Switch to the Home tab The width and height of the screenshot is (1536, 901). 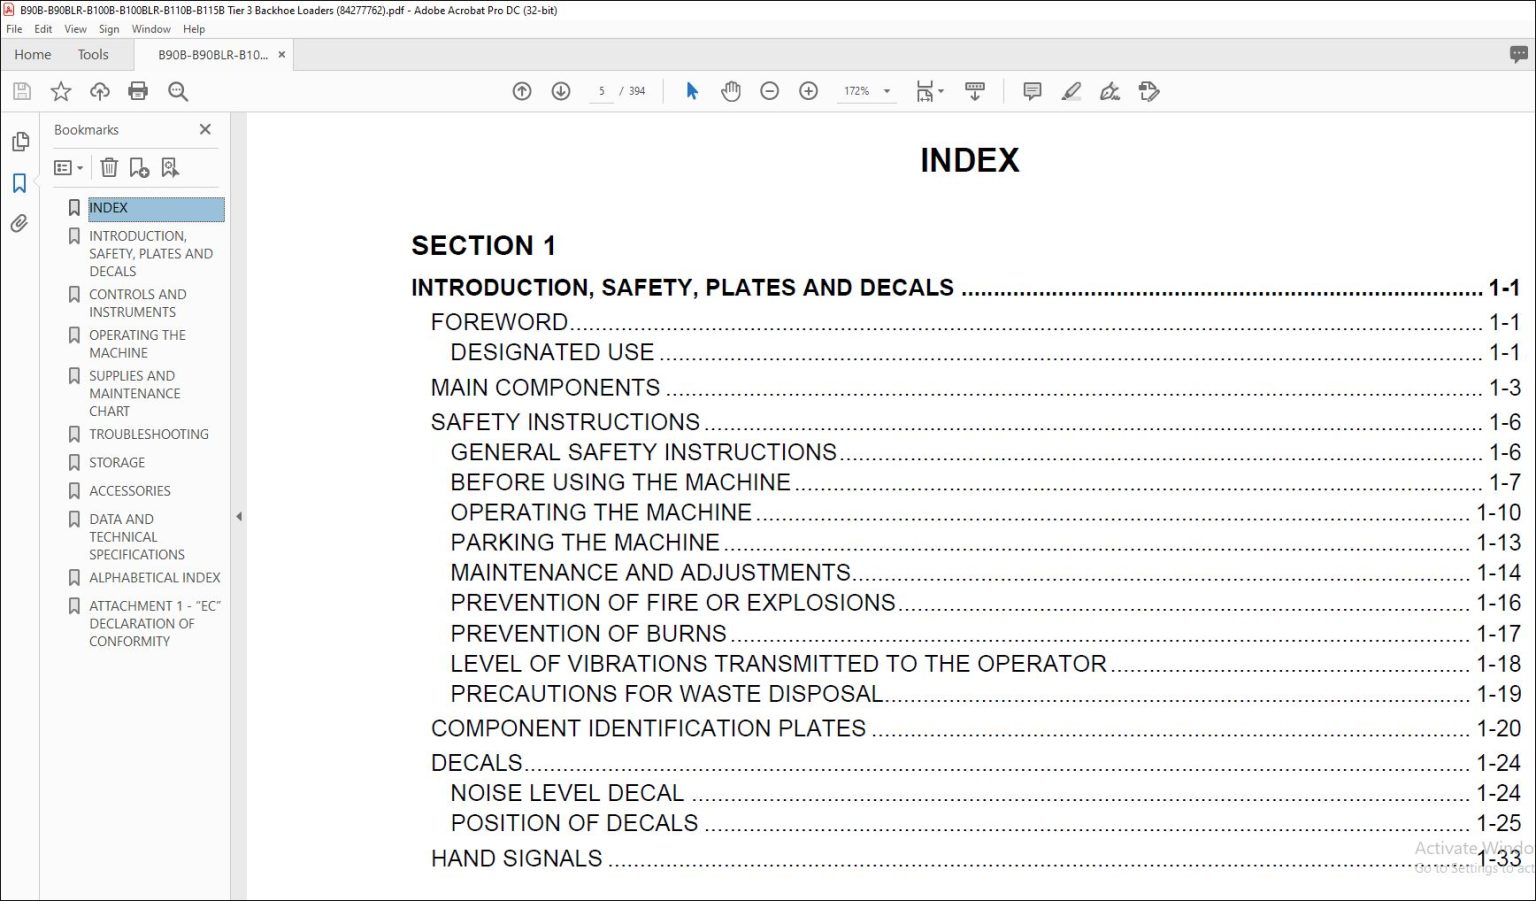[33, 55]
